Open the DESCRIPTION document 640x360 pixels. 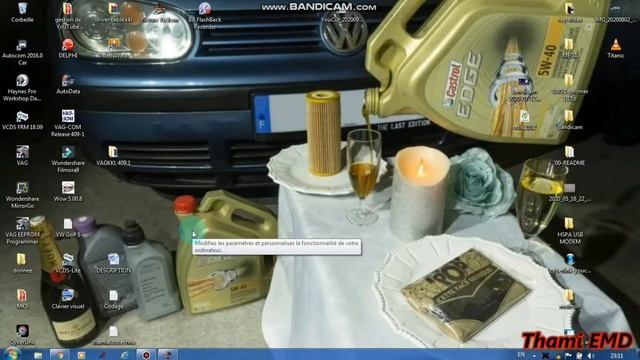[x=113, y=263]
